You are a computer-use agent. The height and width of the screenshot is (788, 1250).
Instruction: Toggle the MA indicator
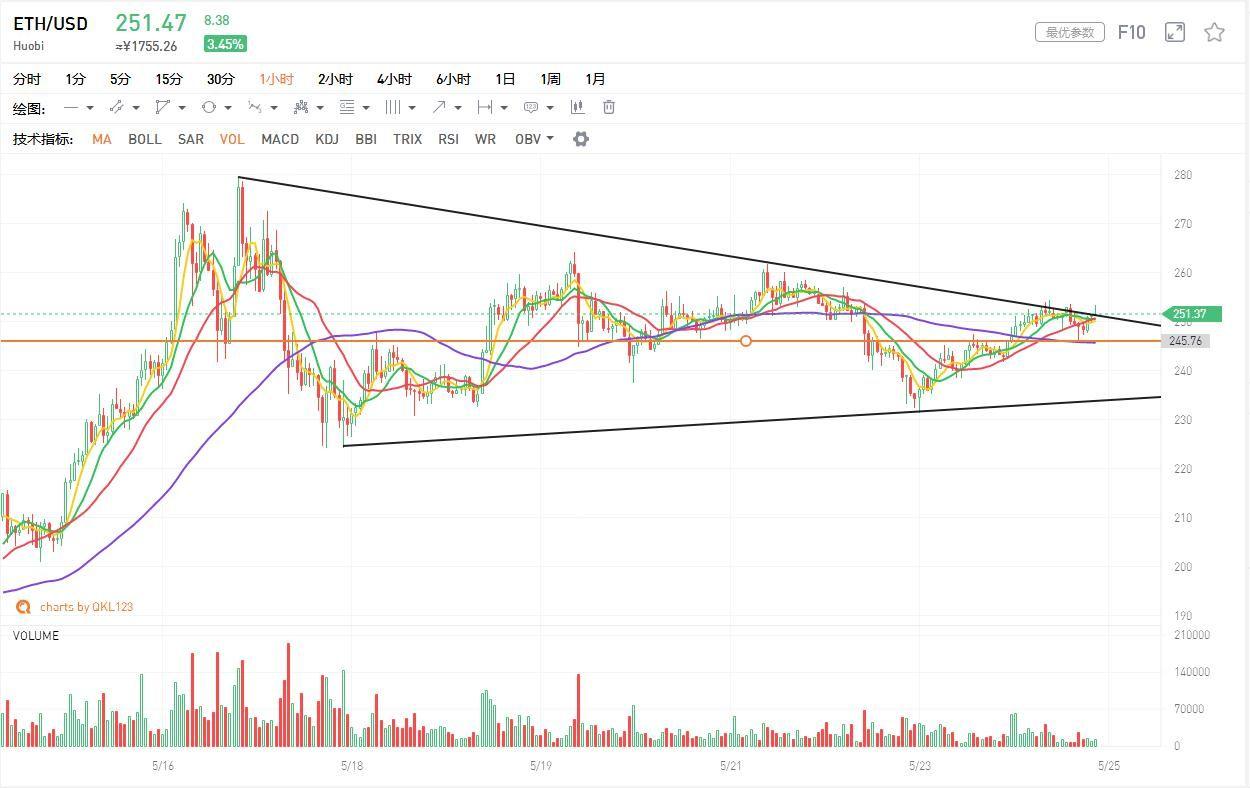pyautogui.click(x=101, y=139)
